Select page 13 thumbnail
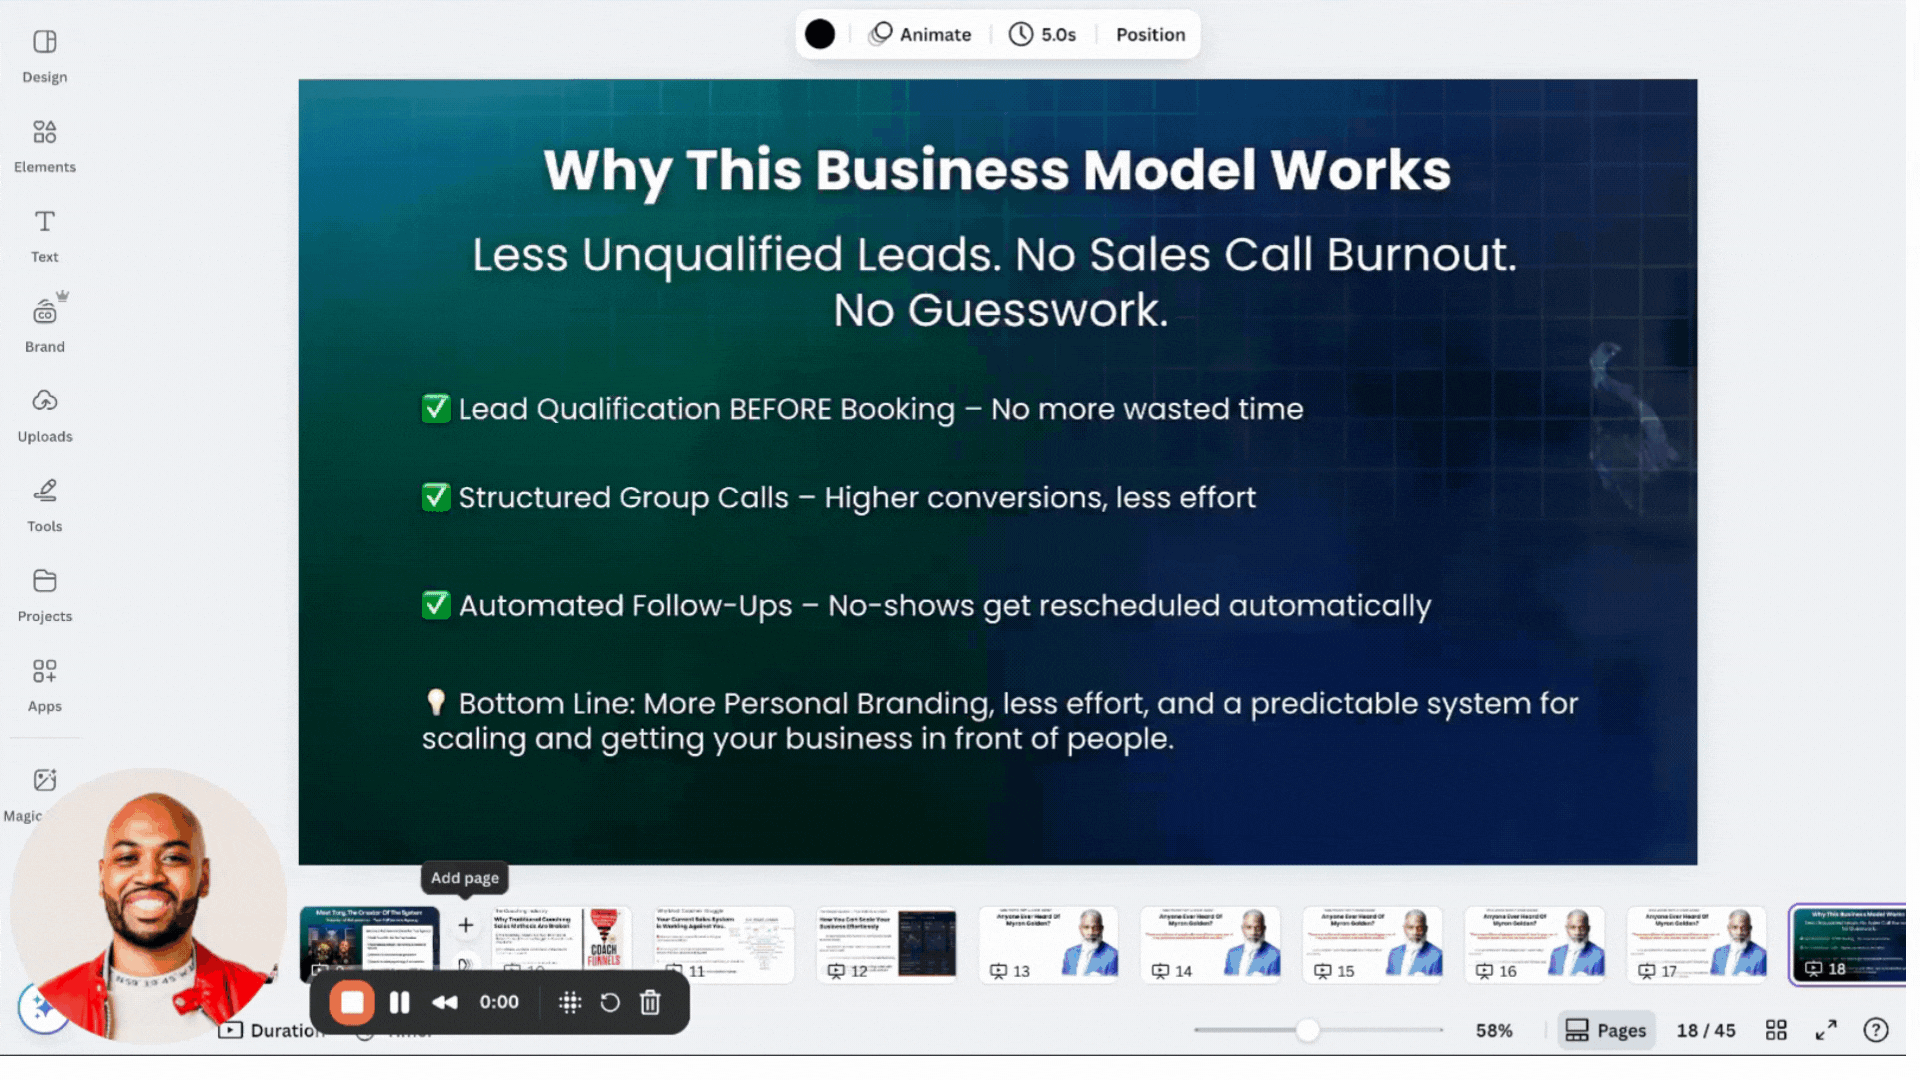Viewport: 1920px width, 1080px height. (x=1048, y=944)
